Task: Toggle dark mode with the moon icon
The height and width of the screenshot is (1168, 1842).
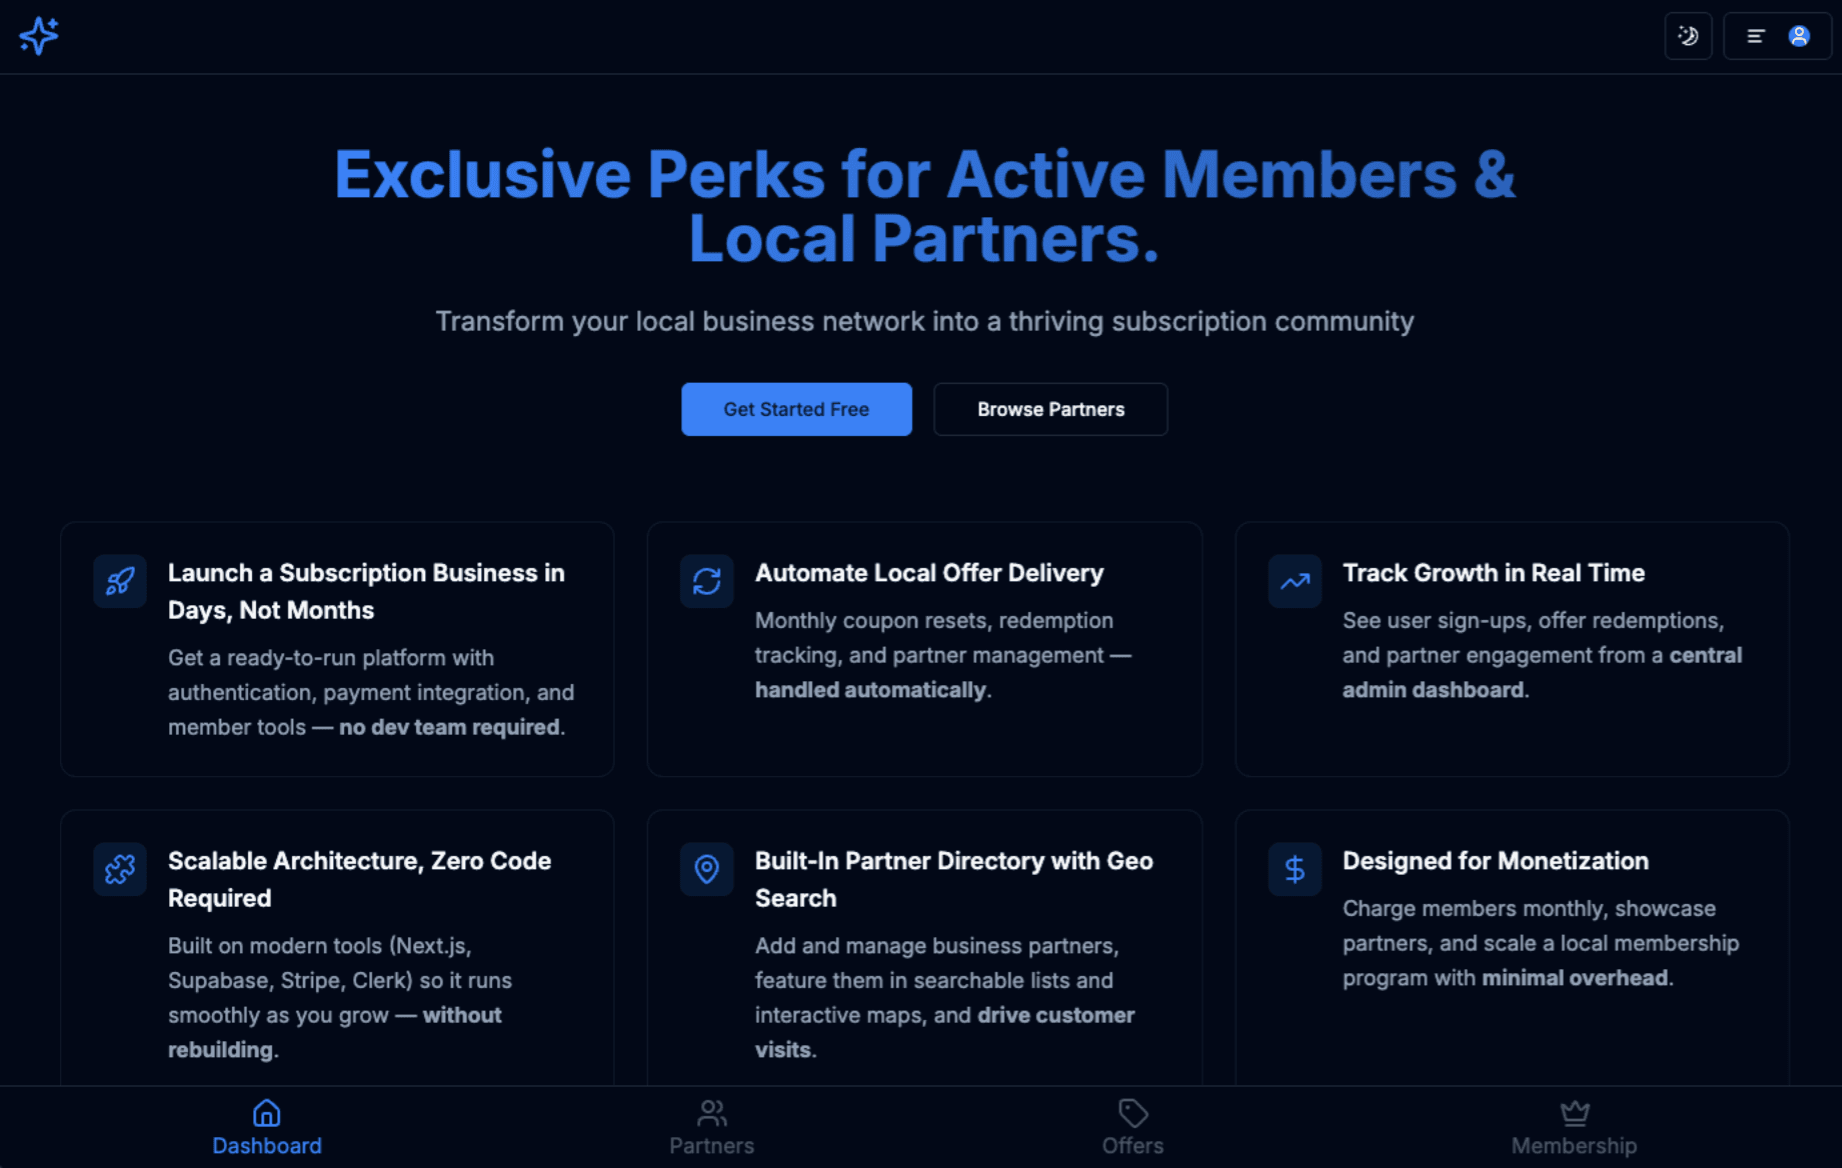Action: coord(1688,36)
